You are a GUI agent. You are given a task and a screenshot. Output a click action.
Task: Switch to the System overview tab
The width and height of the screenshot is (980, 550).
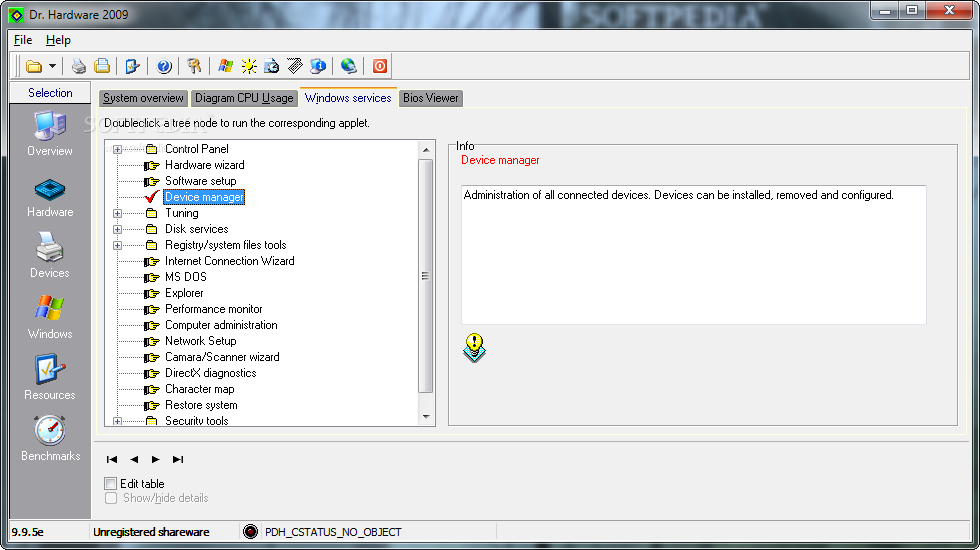tap(143, 98)
